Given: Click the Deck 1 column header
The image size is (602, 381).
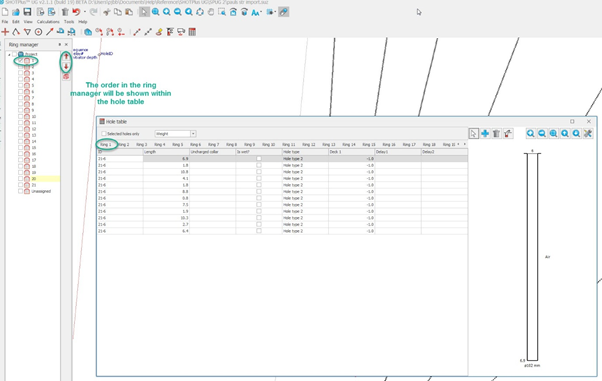Looking at the screenshot, I should click(351, 152).
